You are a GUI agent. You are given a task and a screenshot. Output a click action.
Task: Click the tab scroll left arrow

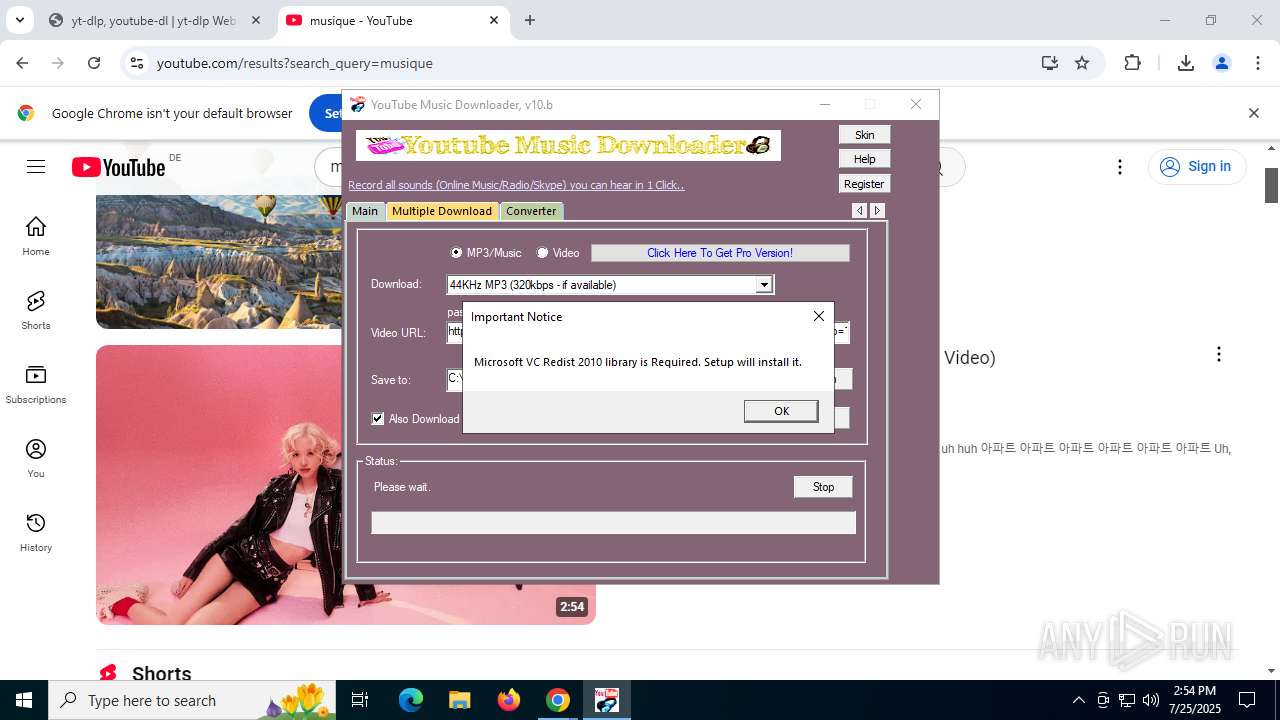[859, 210]
